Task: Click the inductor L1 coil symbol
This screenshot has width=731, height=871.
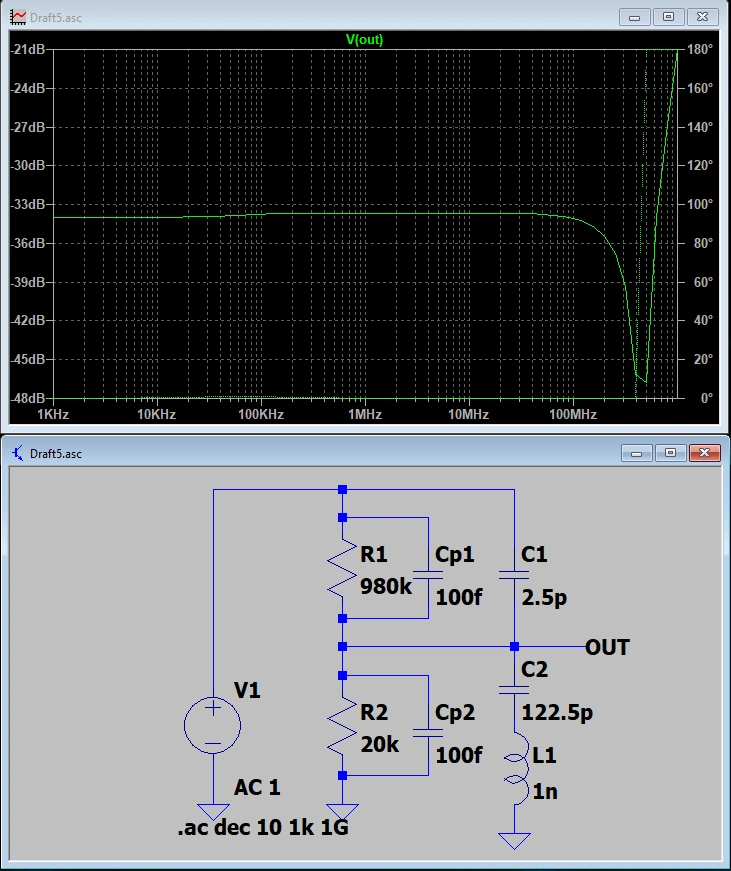Action: click(514, 768)
